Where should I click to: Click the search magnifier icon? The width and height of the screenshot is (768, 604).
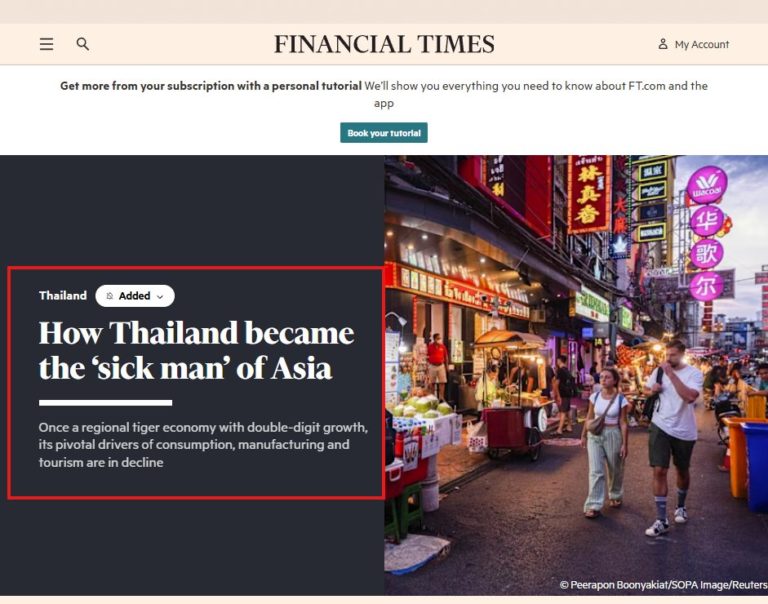coord(83,44)
